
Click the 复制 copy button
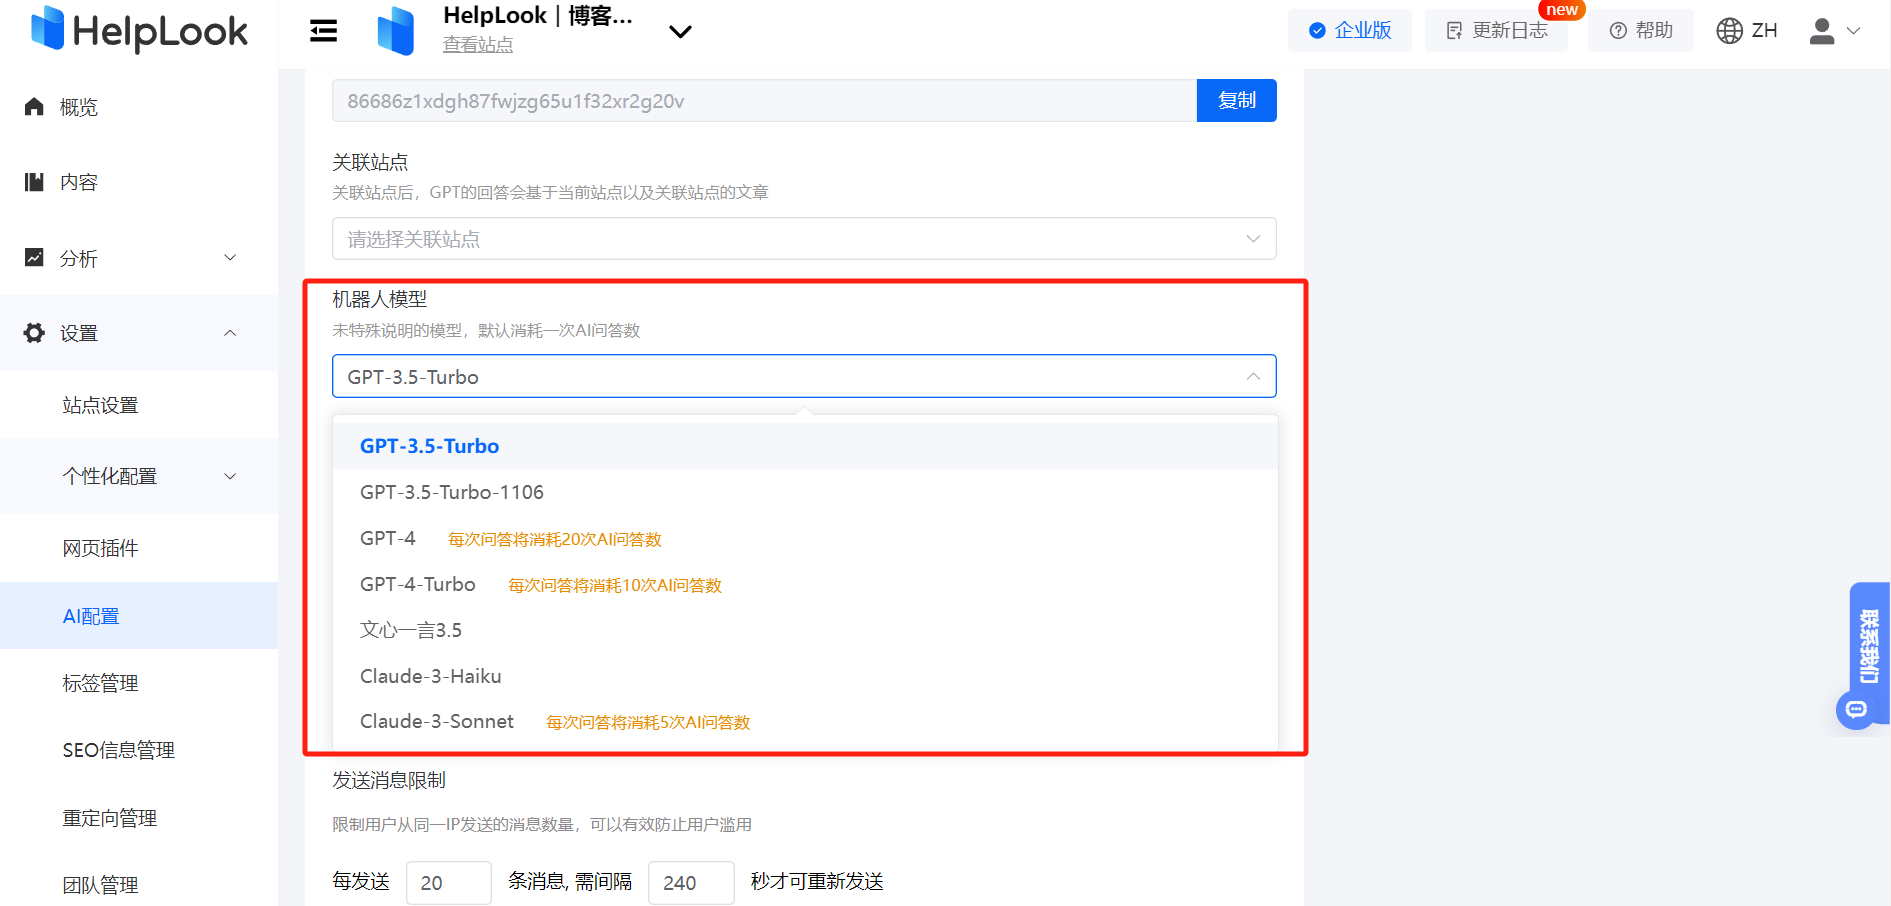pos(1236,100)
